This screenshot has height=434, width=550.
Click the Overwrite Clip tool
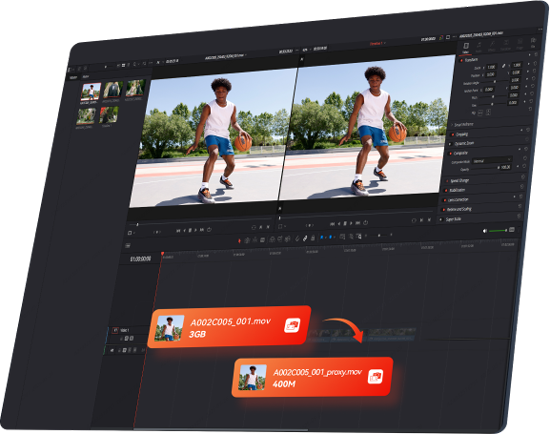pyautogui.click(x=280, y=239)
